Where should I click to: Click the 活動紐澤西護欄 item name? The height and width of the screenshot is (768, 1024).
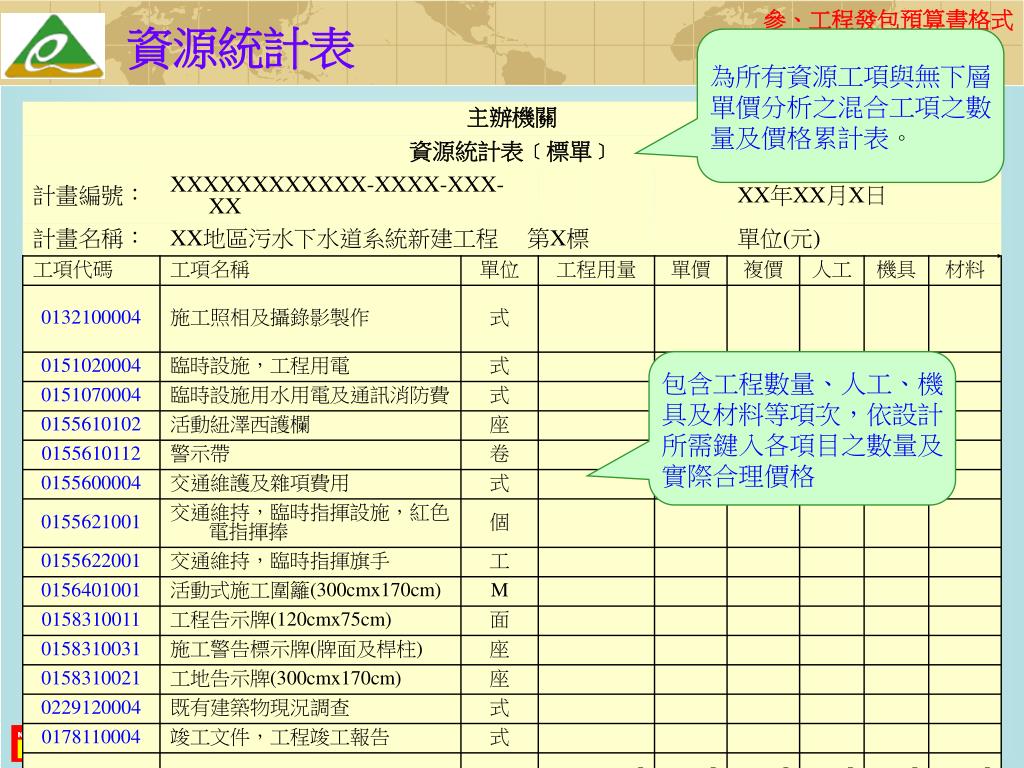pos(240,424)
